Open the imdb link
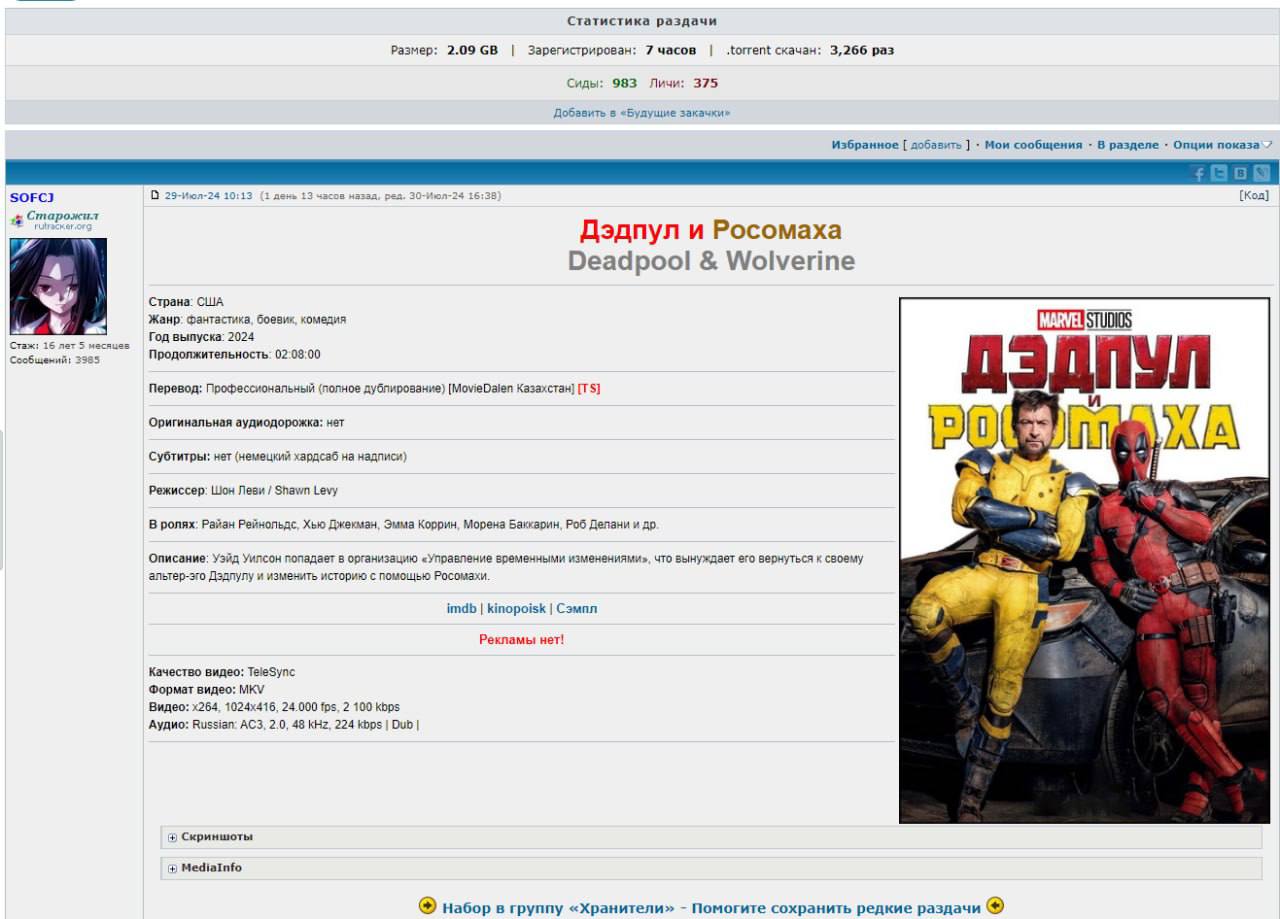This screenshot has height=919, width=1280. 461,608
